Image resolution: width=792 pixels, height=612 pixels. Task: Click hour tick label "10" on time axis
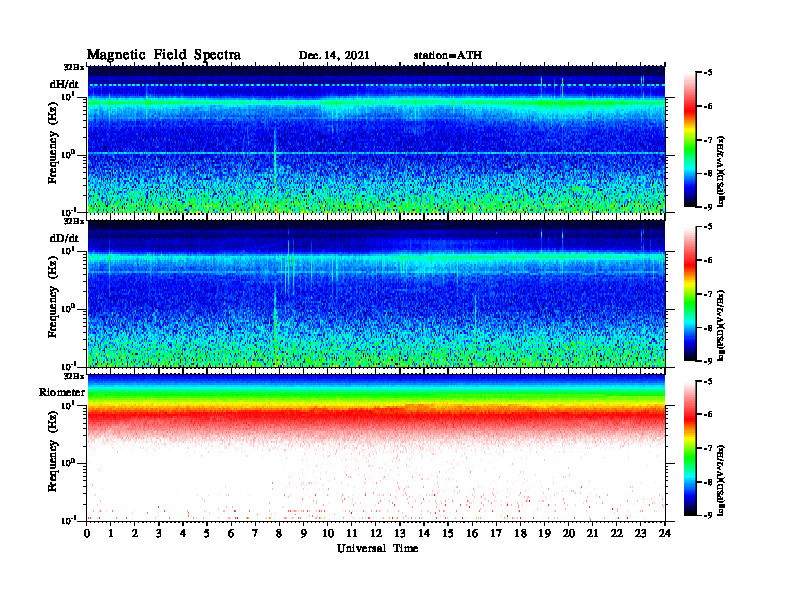pos(328,534)
